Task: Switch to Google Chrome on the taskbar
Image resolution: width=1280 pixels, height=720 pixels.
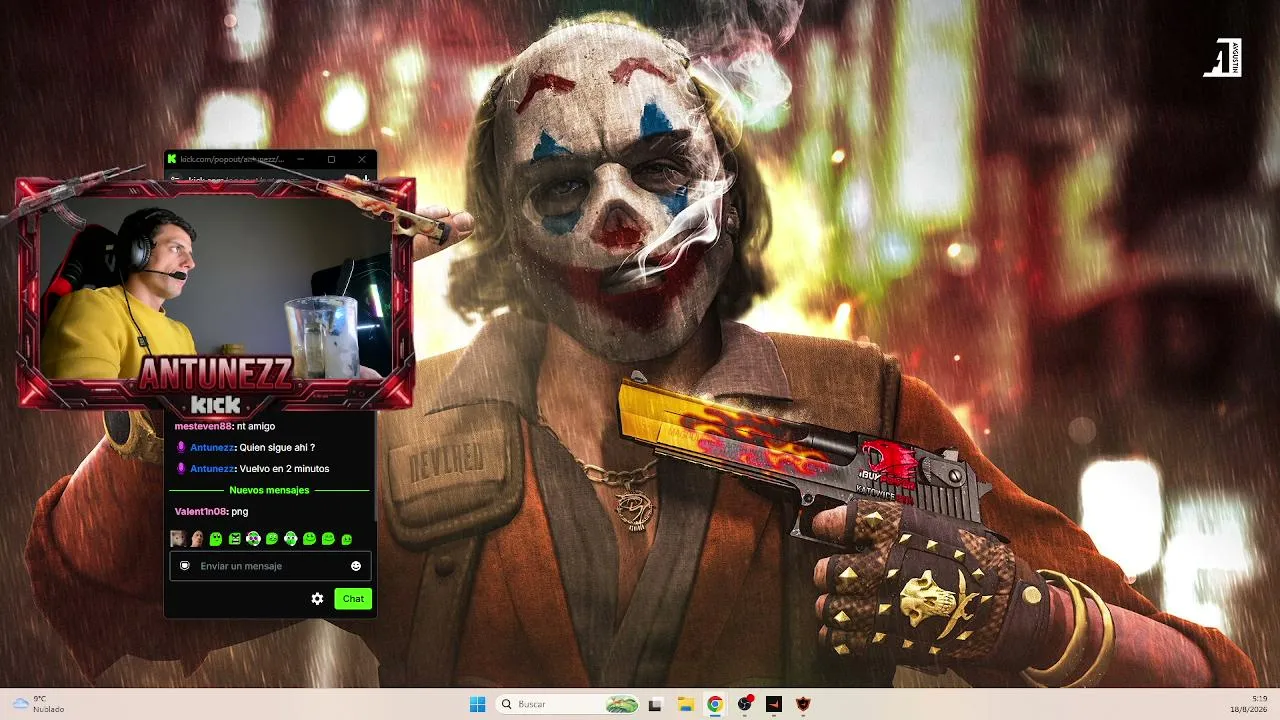Action: pyautogui.click(x=714, y=704)
